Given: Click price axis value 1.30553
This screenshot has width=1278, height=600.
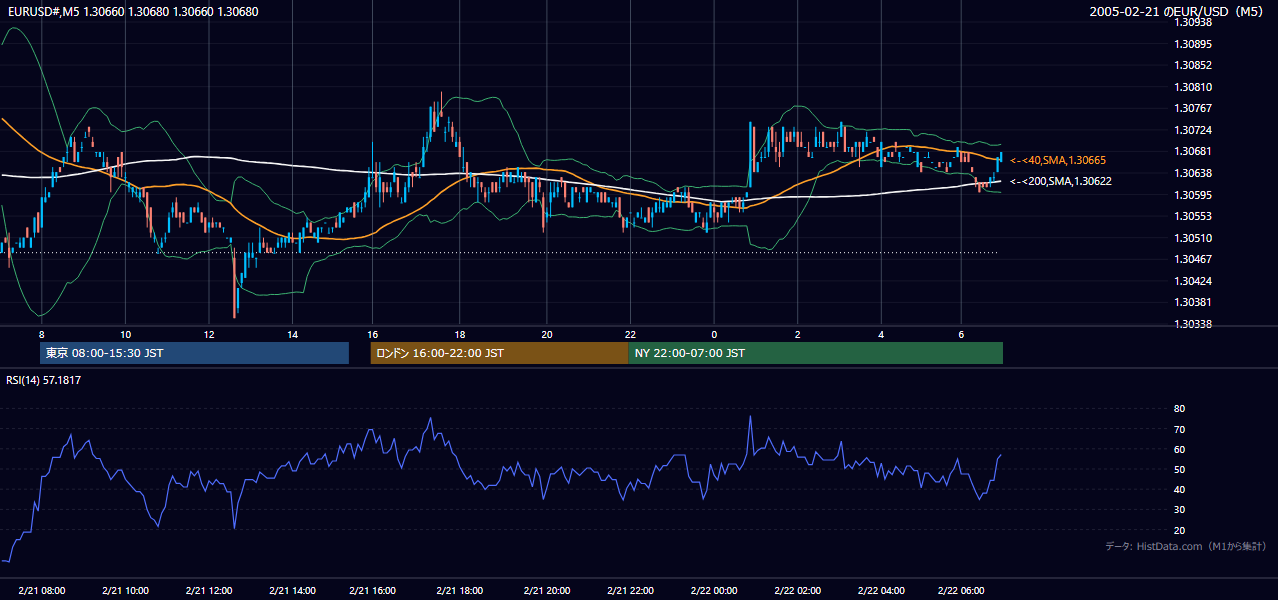Looking at the screenshot, I should tap(1193, 216).
